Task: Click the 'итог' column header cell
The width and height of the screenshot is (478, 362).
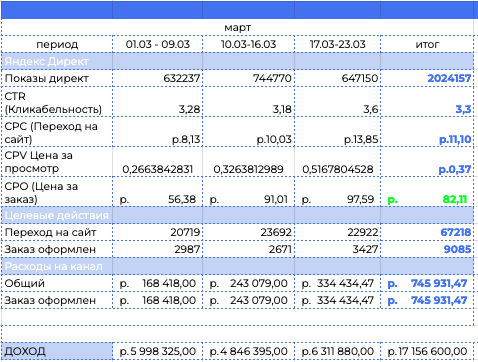Action: pos(427,44)
